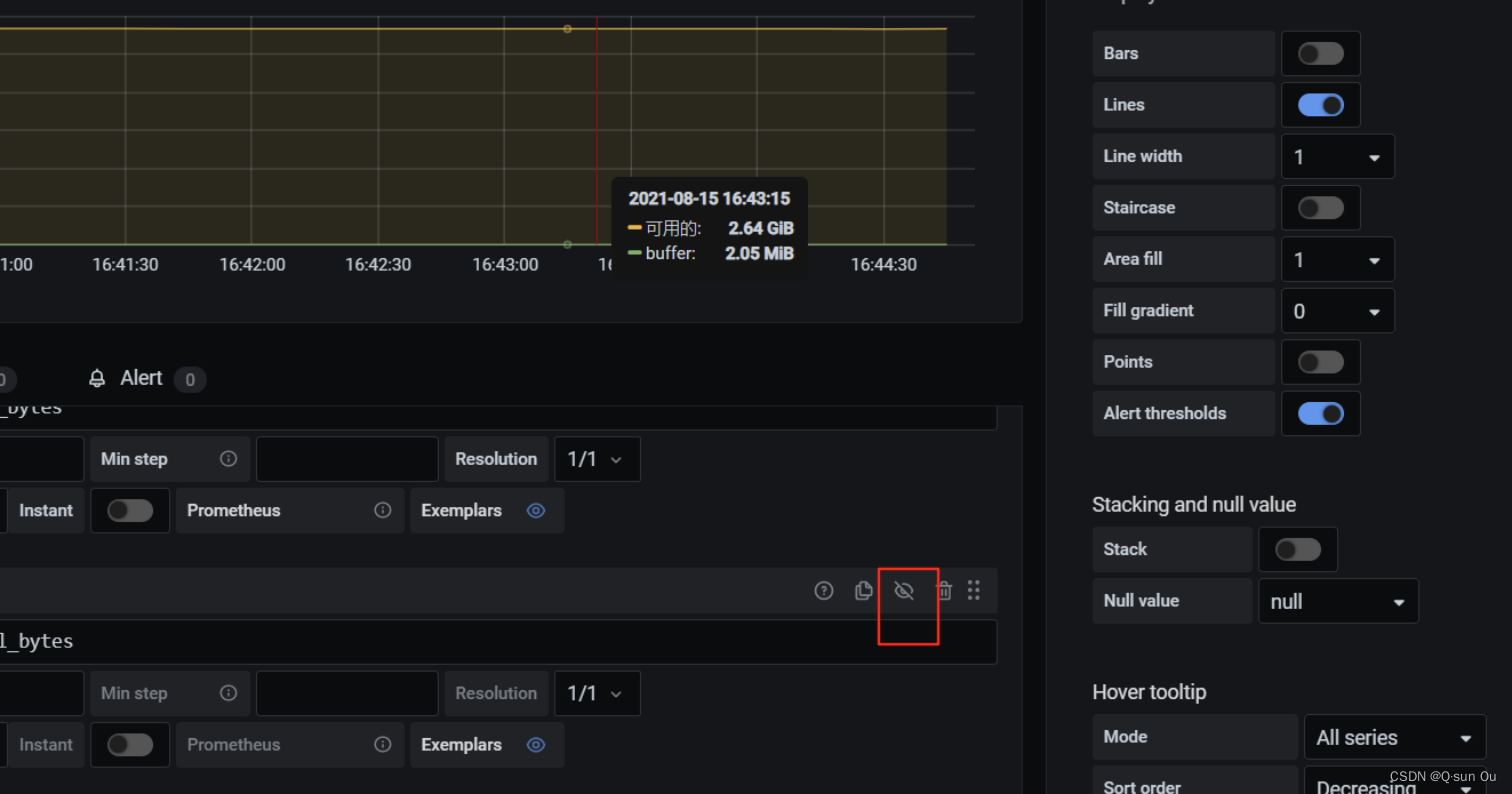Screen dimensions: 1512x794
Task: Click the Alert bell icon
Action: (96, 378)
